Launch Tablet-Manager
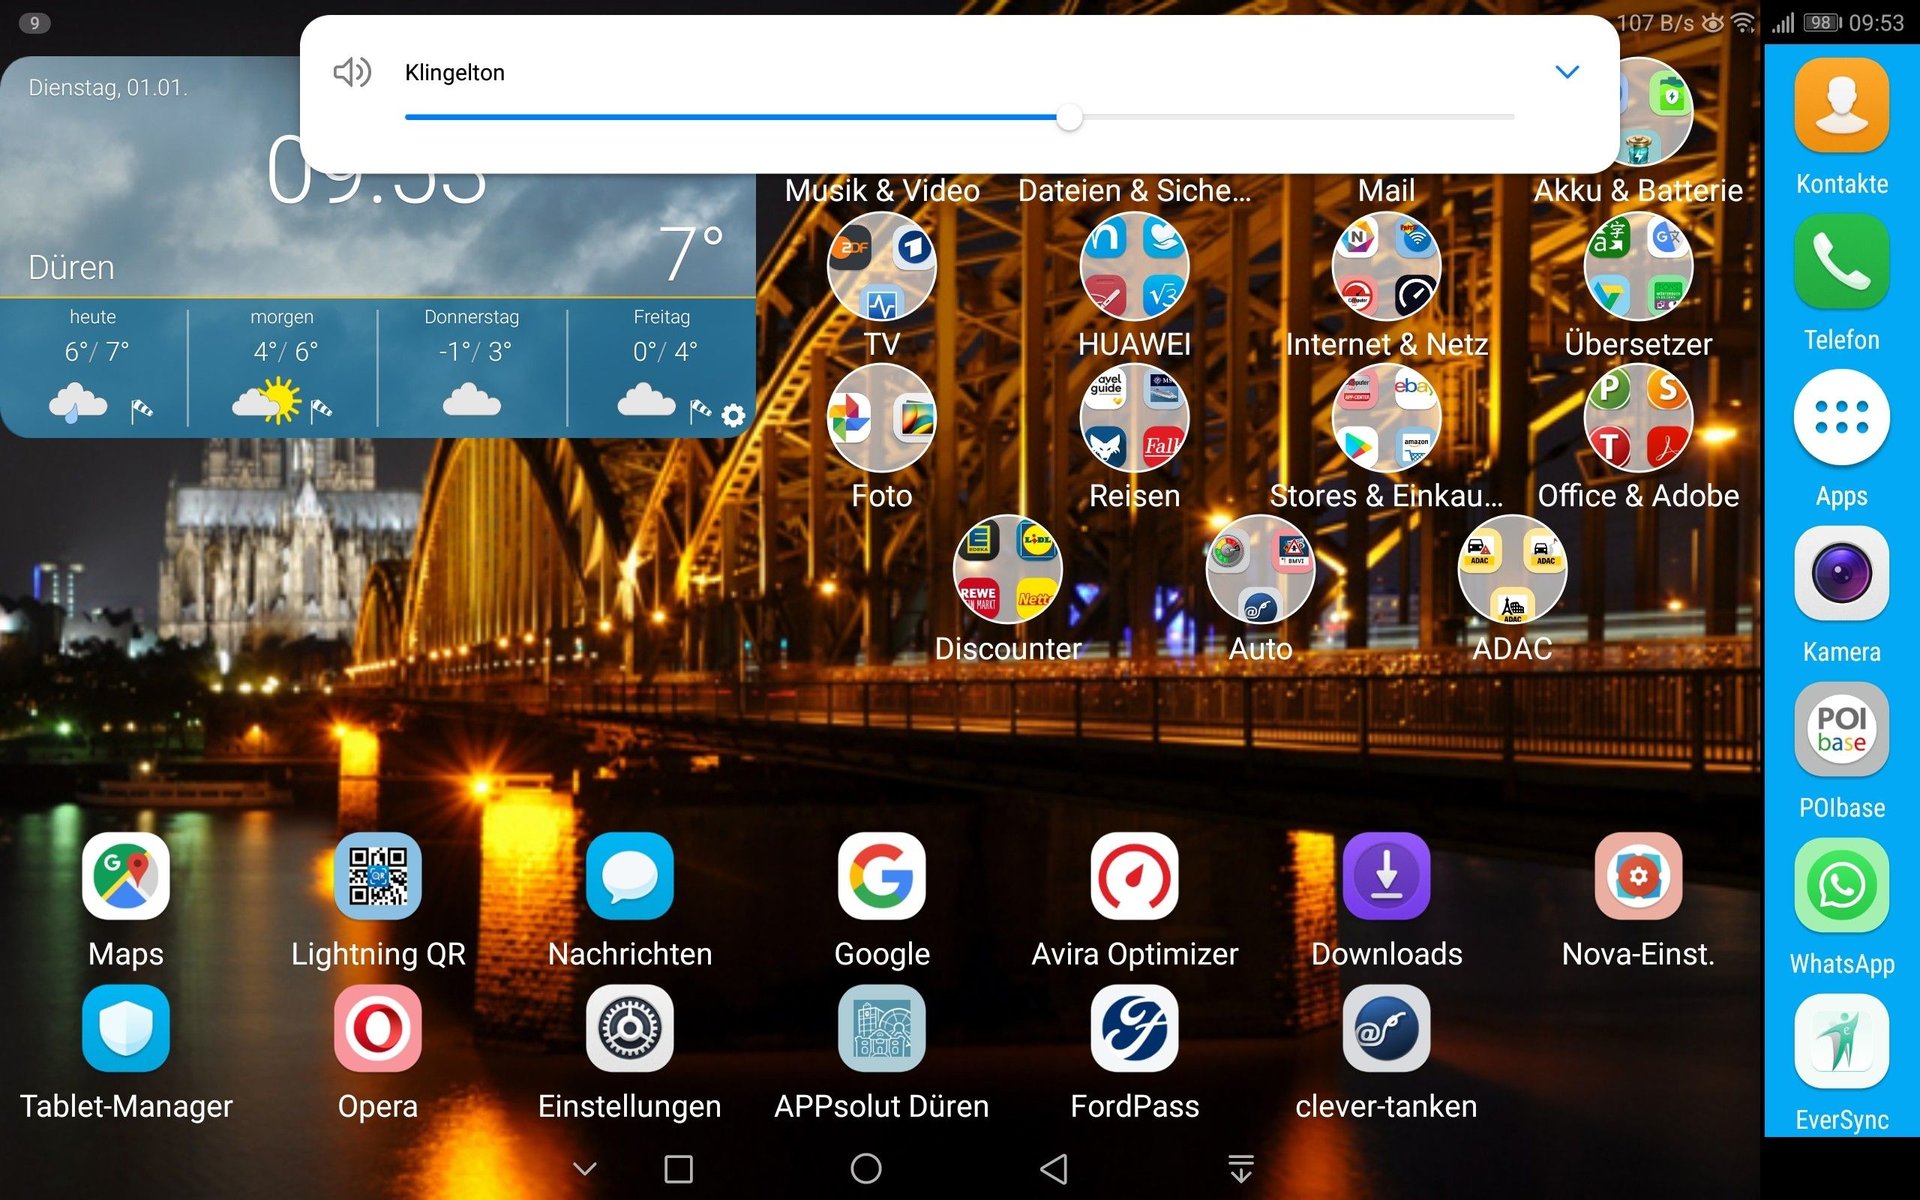 click(126, 1028)
